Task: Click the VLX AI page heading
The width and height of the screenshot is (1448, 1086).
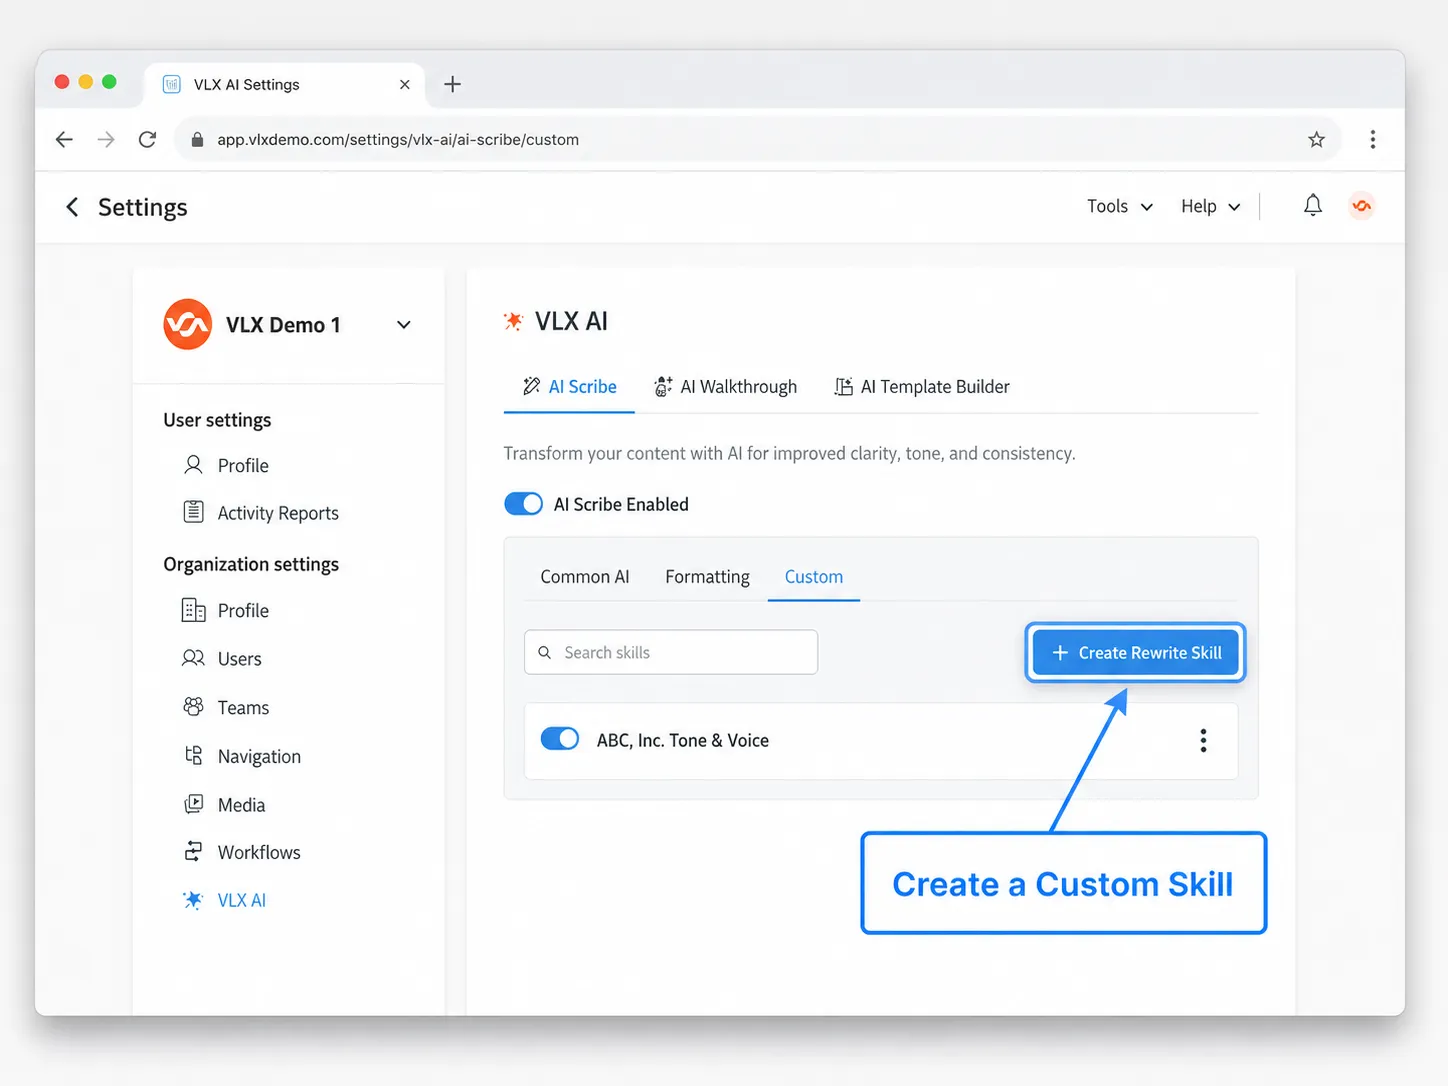Action: point(571,321)
